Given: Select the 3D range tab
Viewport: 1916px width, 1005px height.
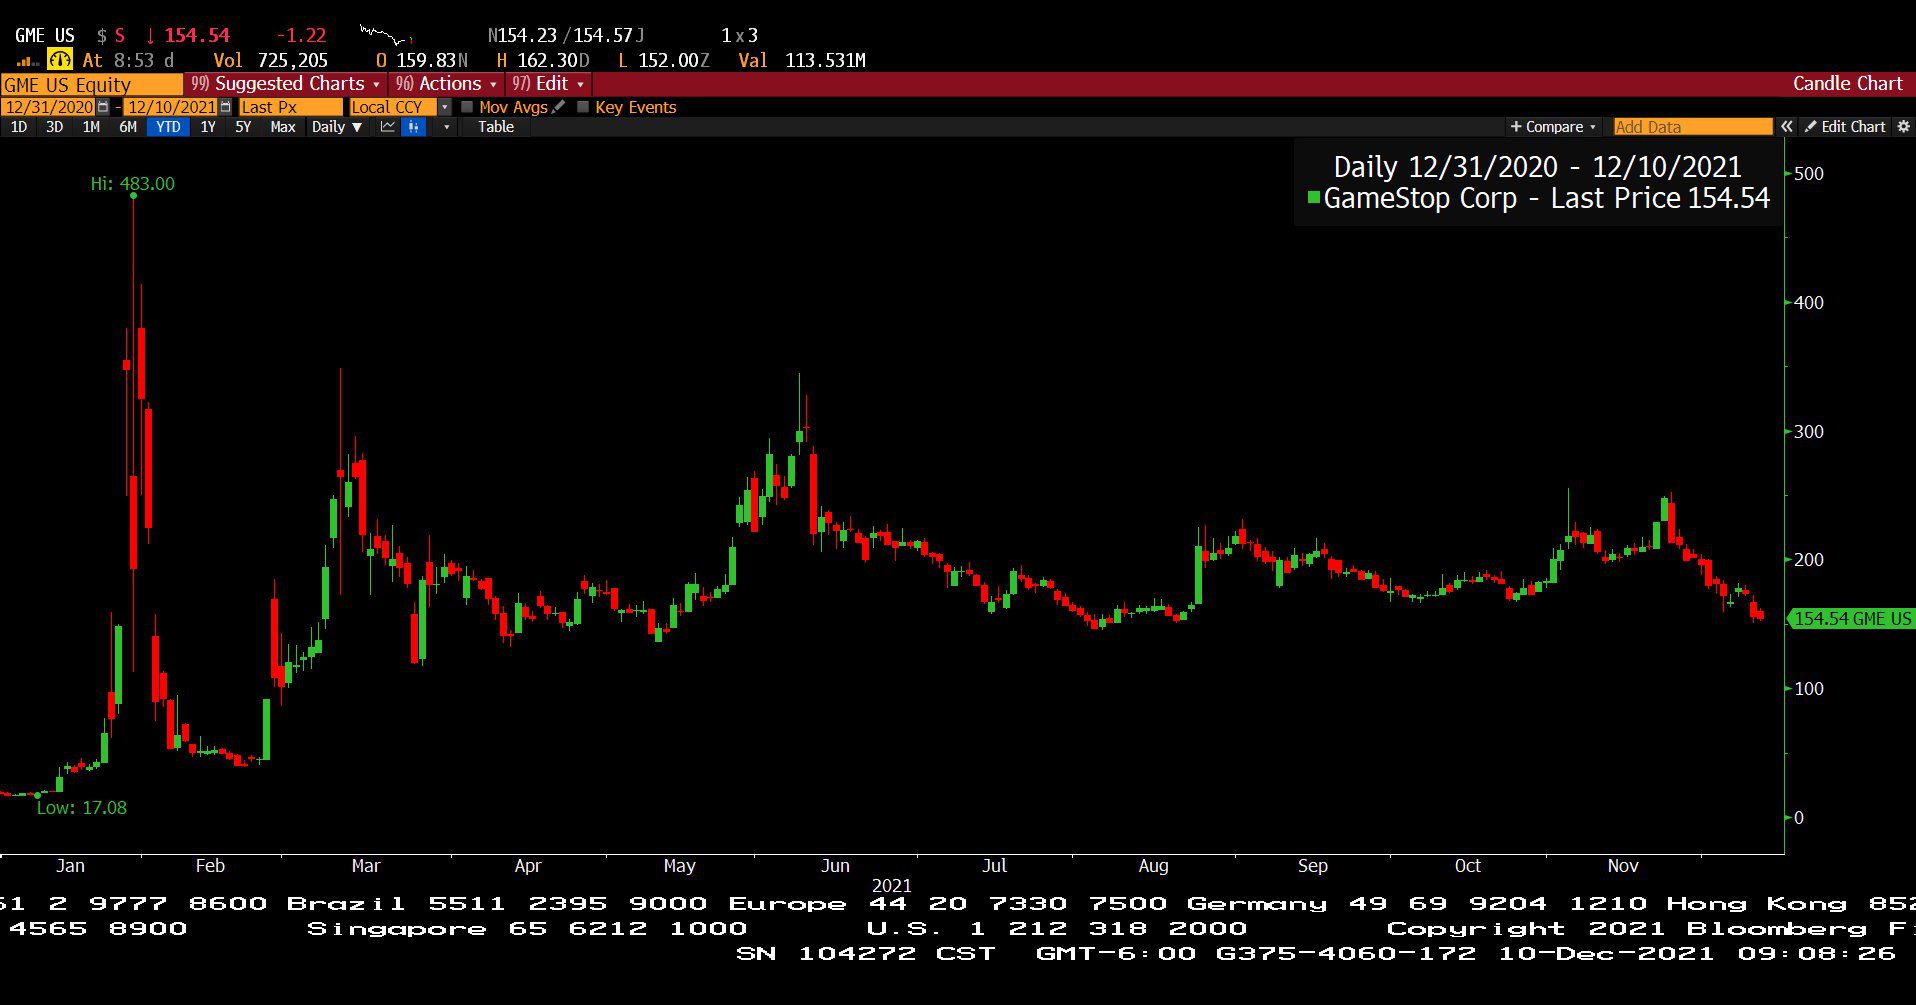Looking at the screenshot, I should tap(55, 127).
